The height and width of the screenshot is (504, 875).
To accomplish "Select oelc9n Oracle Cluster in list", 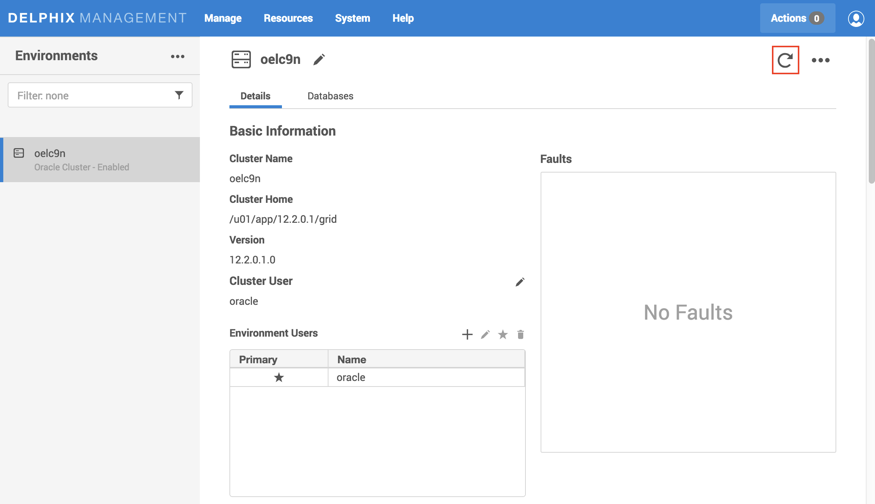I will pos(100,160).
